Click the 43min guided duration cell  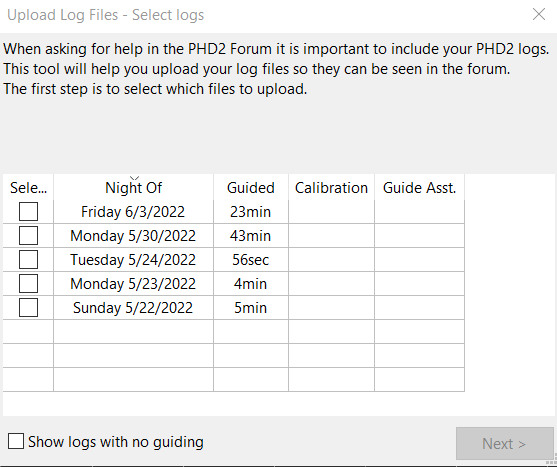(x=251, y=236)
